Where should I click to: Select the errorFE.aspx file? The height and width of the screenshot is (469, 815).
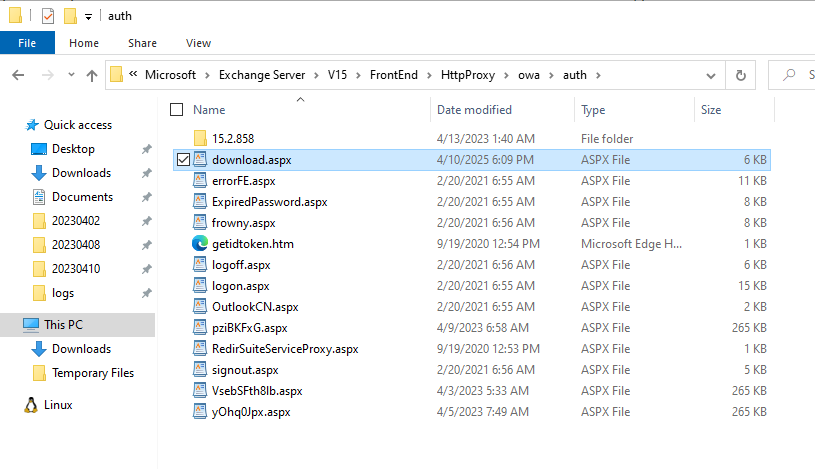[x=243, y=181]
